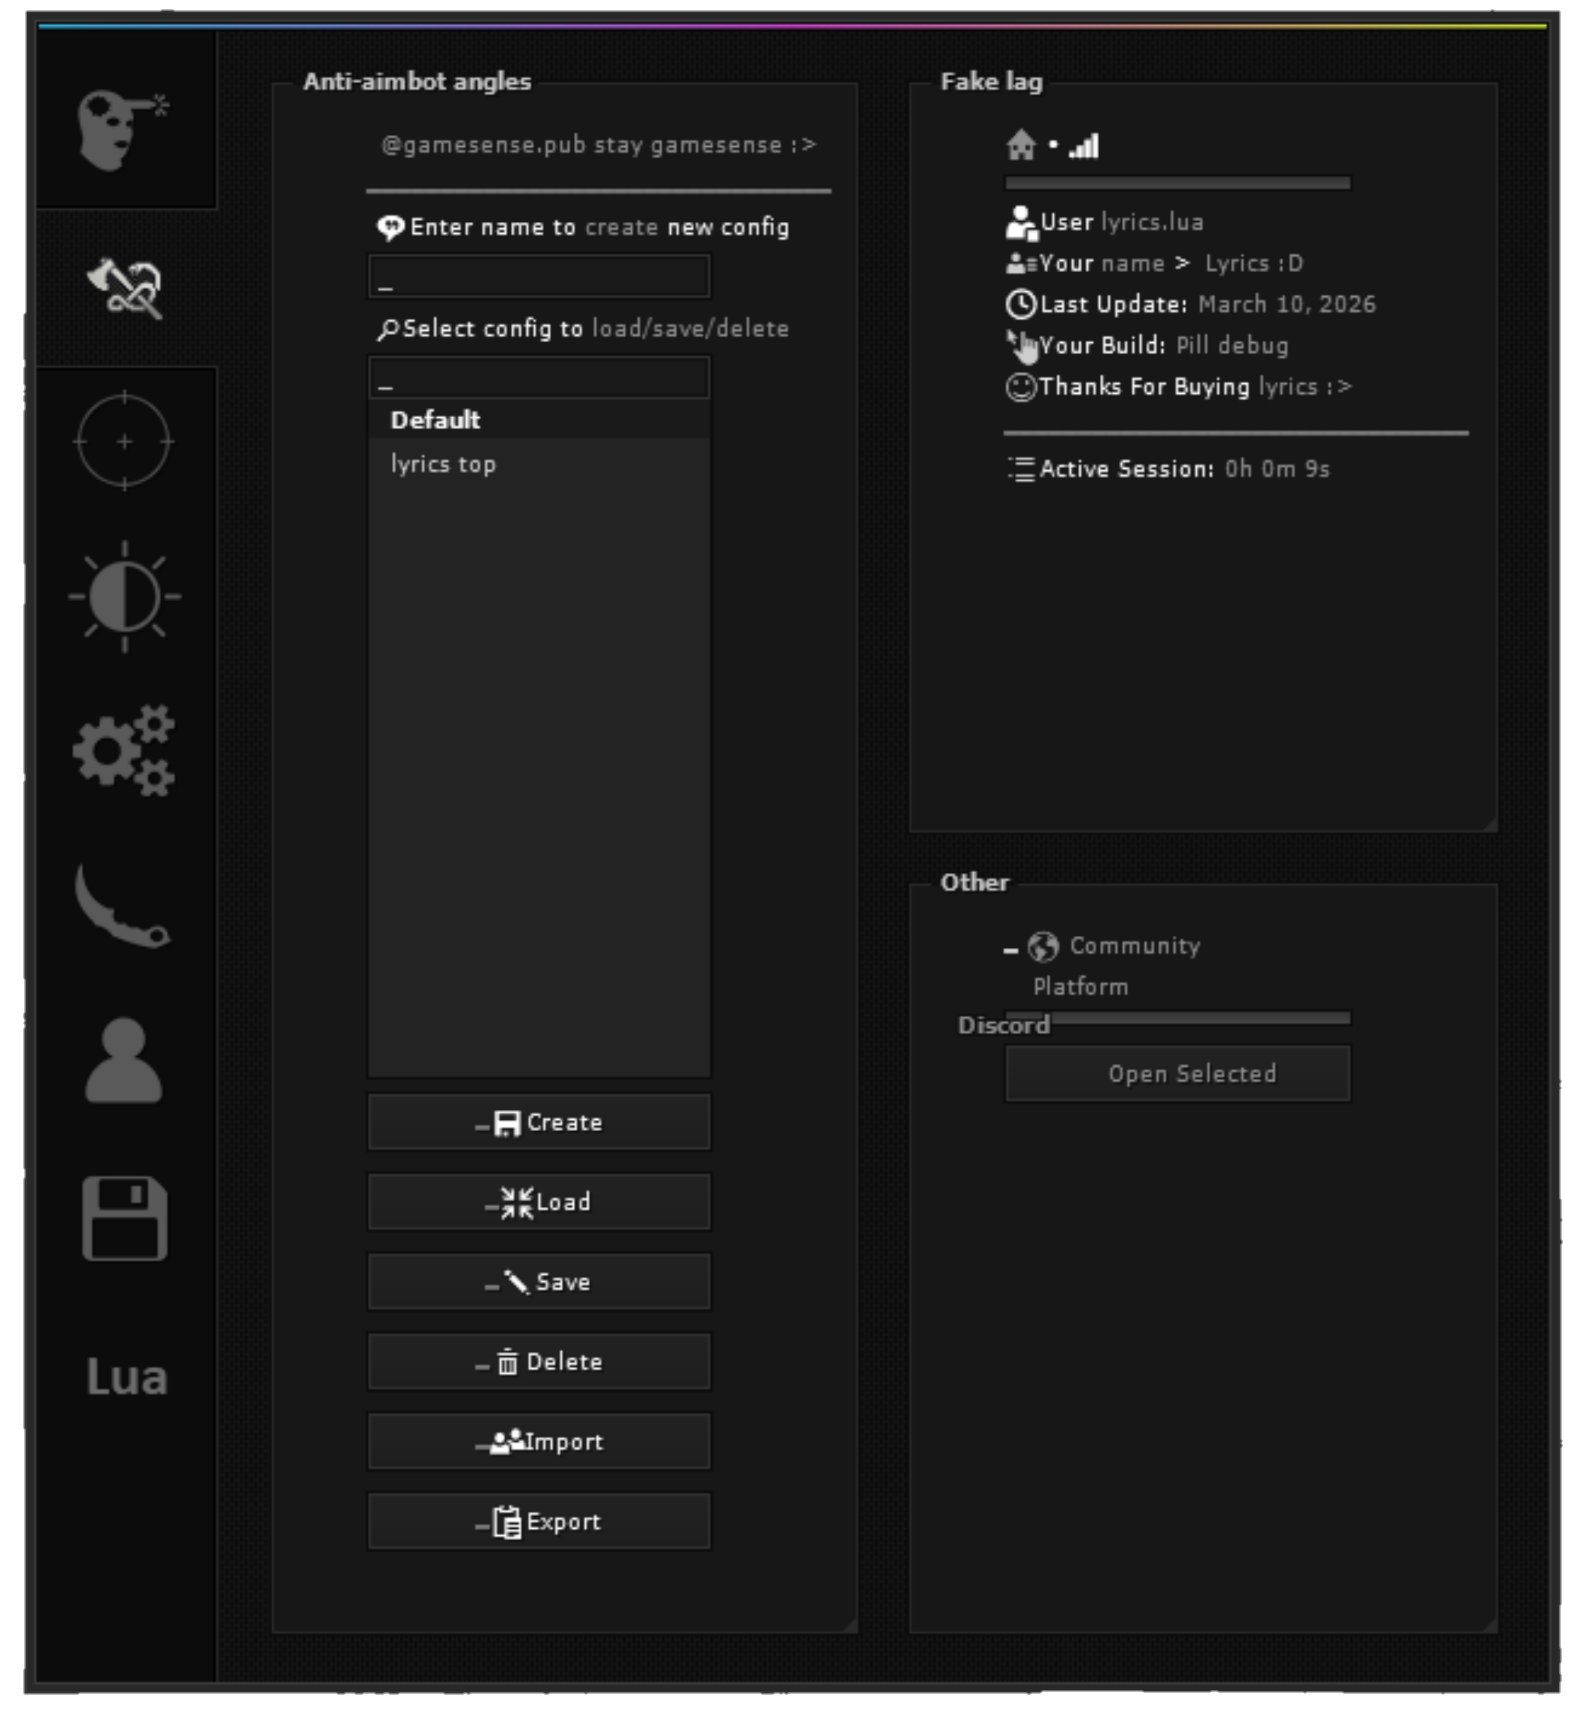
Task: Click the Load config button
Action: point(539,1202)
